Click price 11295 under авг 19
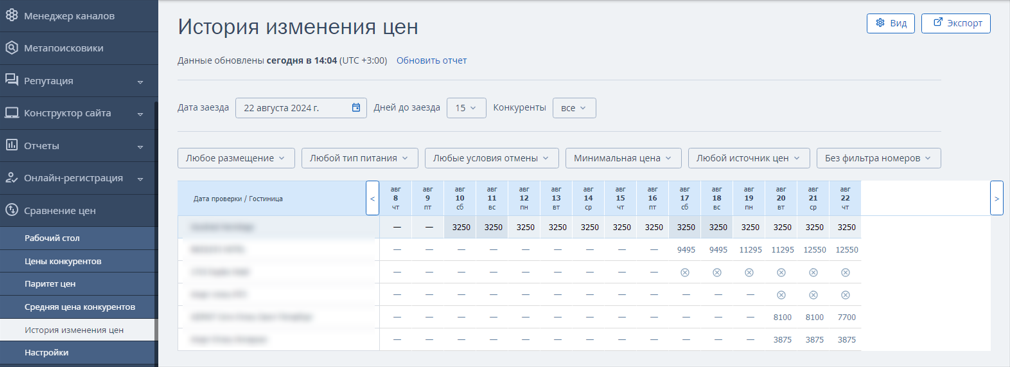 (x=749, y=250)
